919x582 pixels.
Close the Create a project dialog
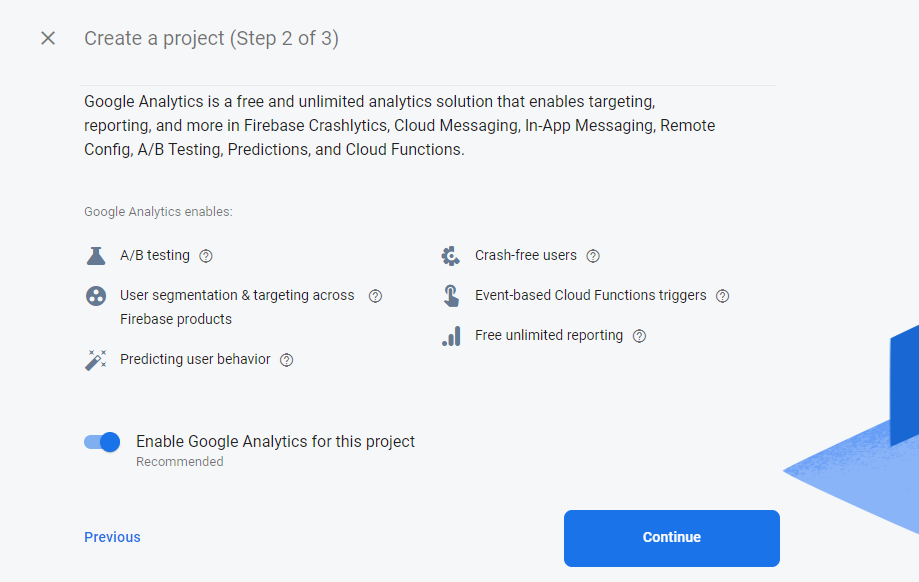[48, 39]
